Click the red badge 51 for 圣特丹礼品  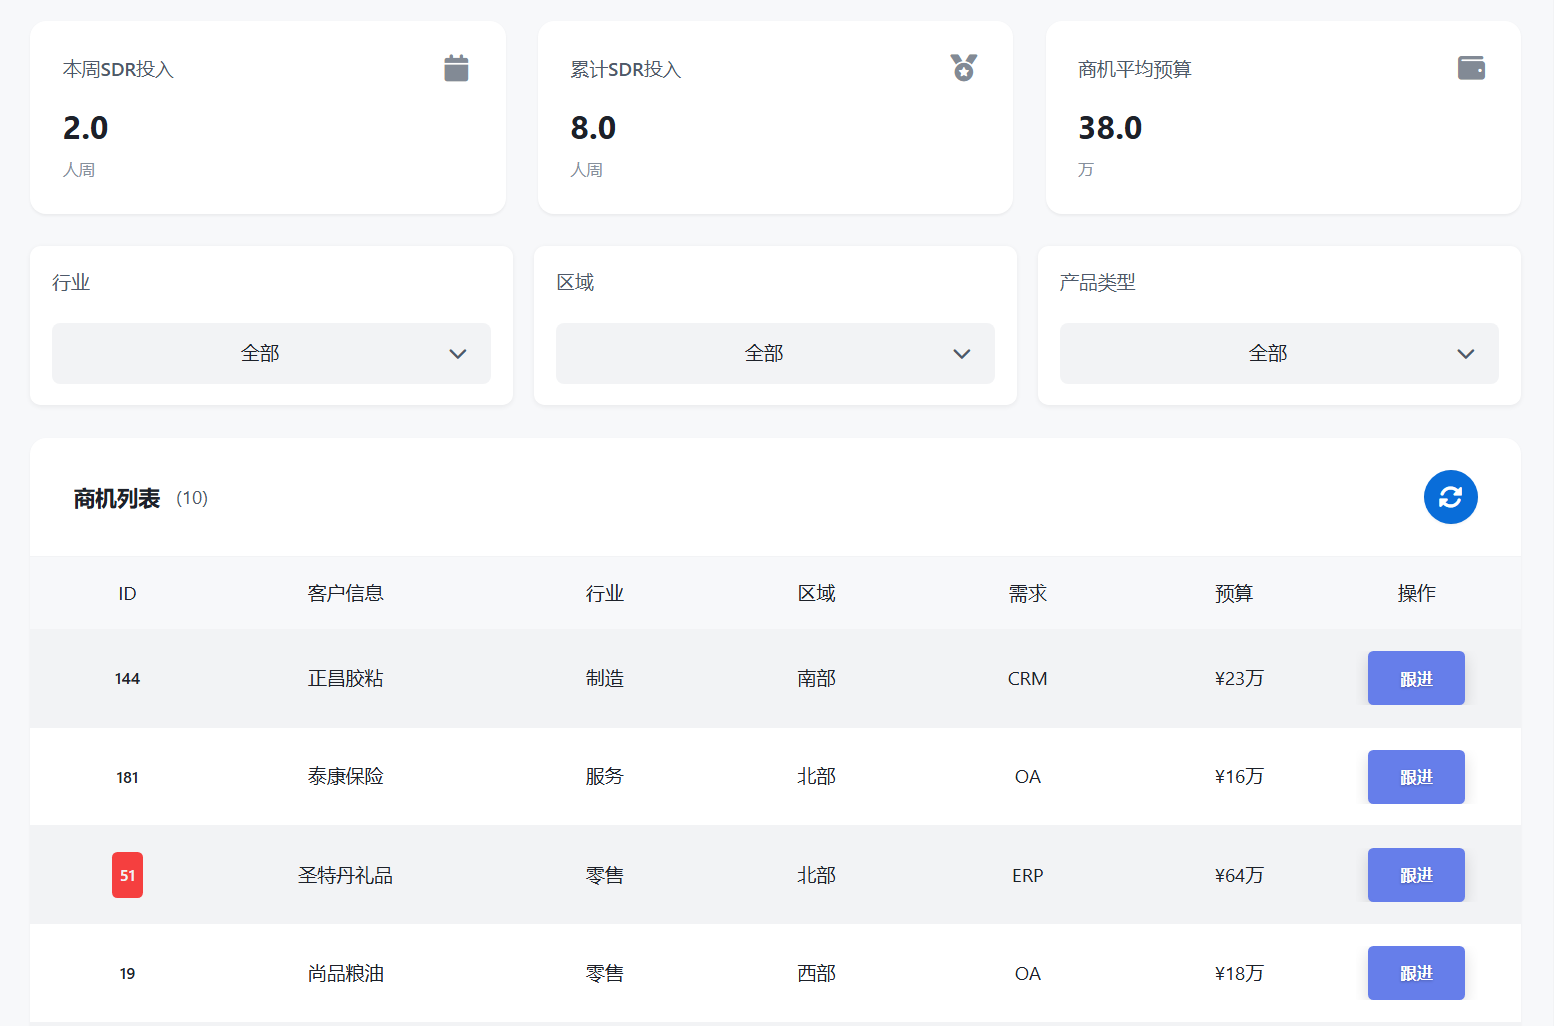click(x=127, y=874)
